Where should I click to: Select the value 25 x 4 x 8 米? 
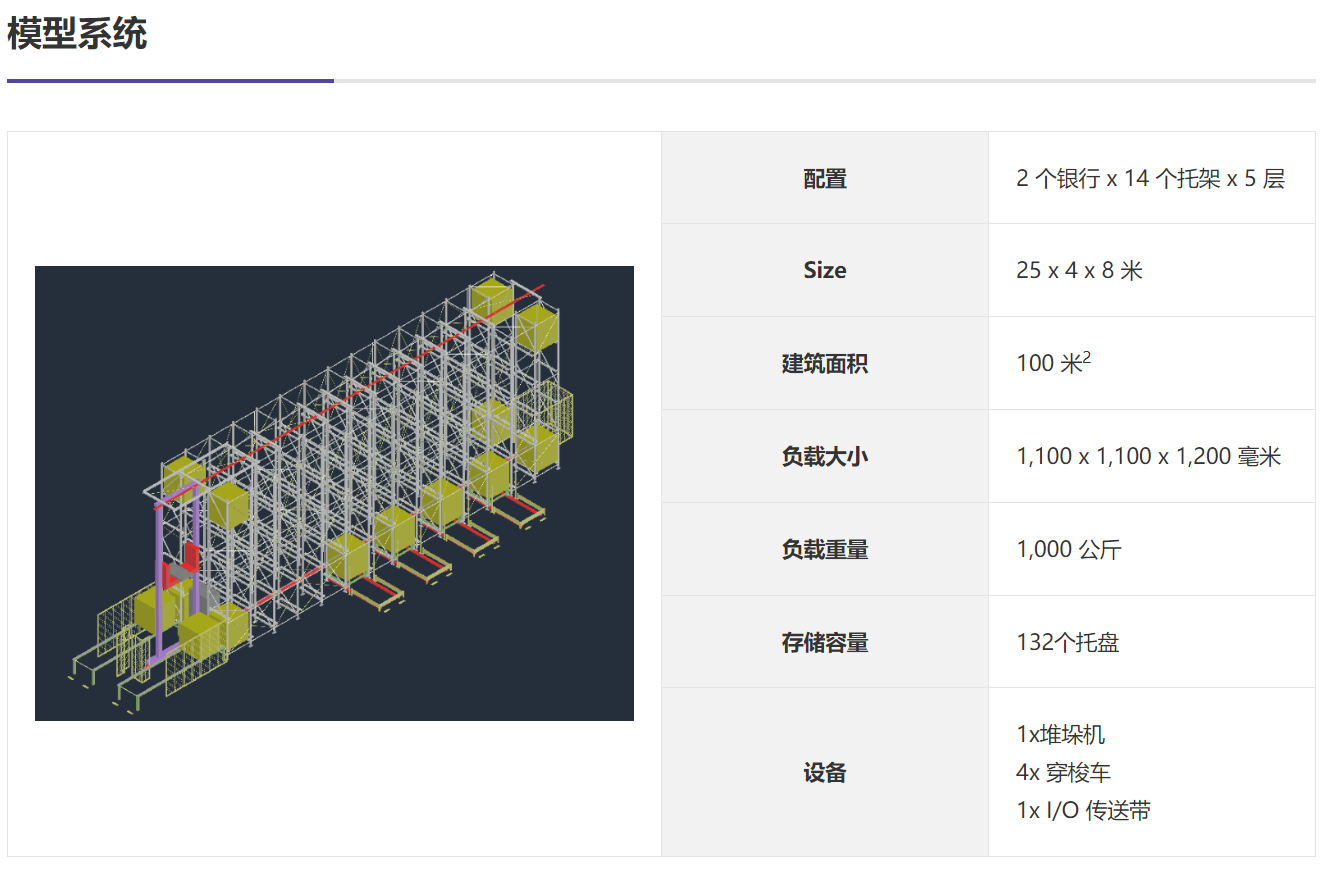[1079, 270]
